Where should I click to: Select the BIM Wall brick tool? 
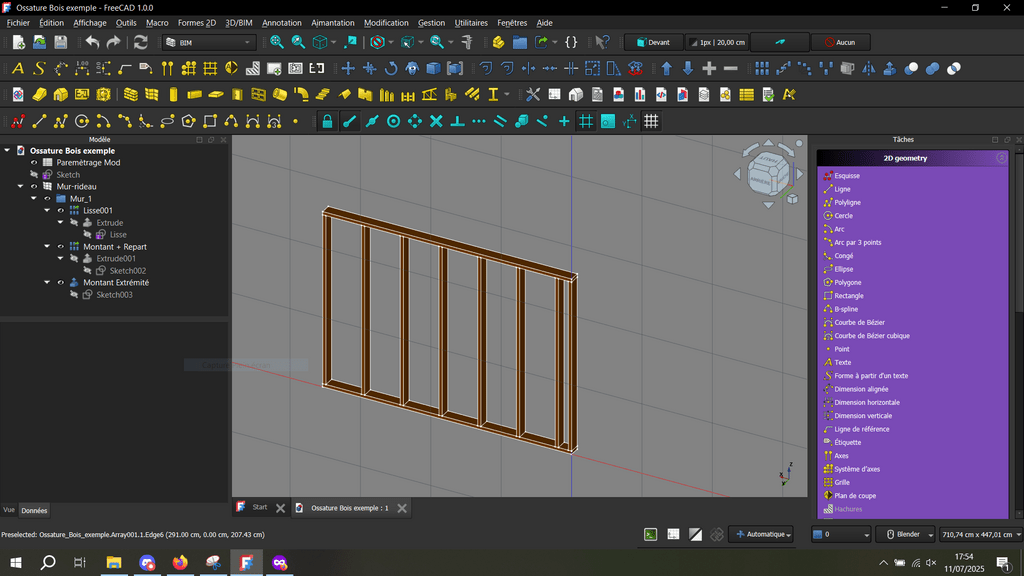tap(131, 95)
